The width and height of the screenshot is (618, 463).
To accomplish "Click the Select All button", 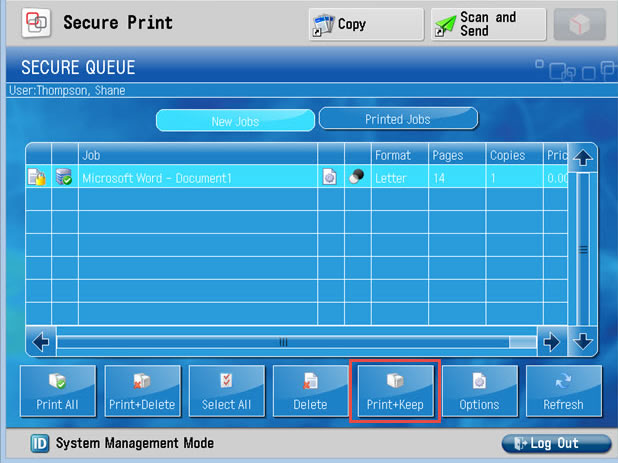I will click(x=226, y=391).
